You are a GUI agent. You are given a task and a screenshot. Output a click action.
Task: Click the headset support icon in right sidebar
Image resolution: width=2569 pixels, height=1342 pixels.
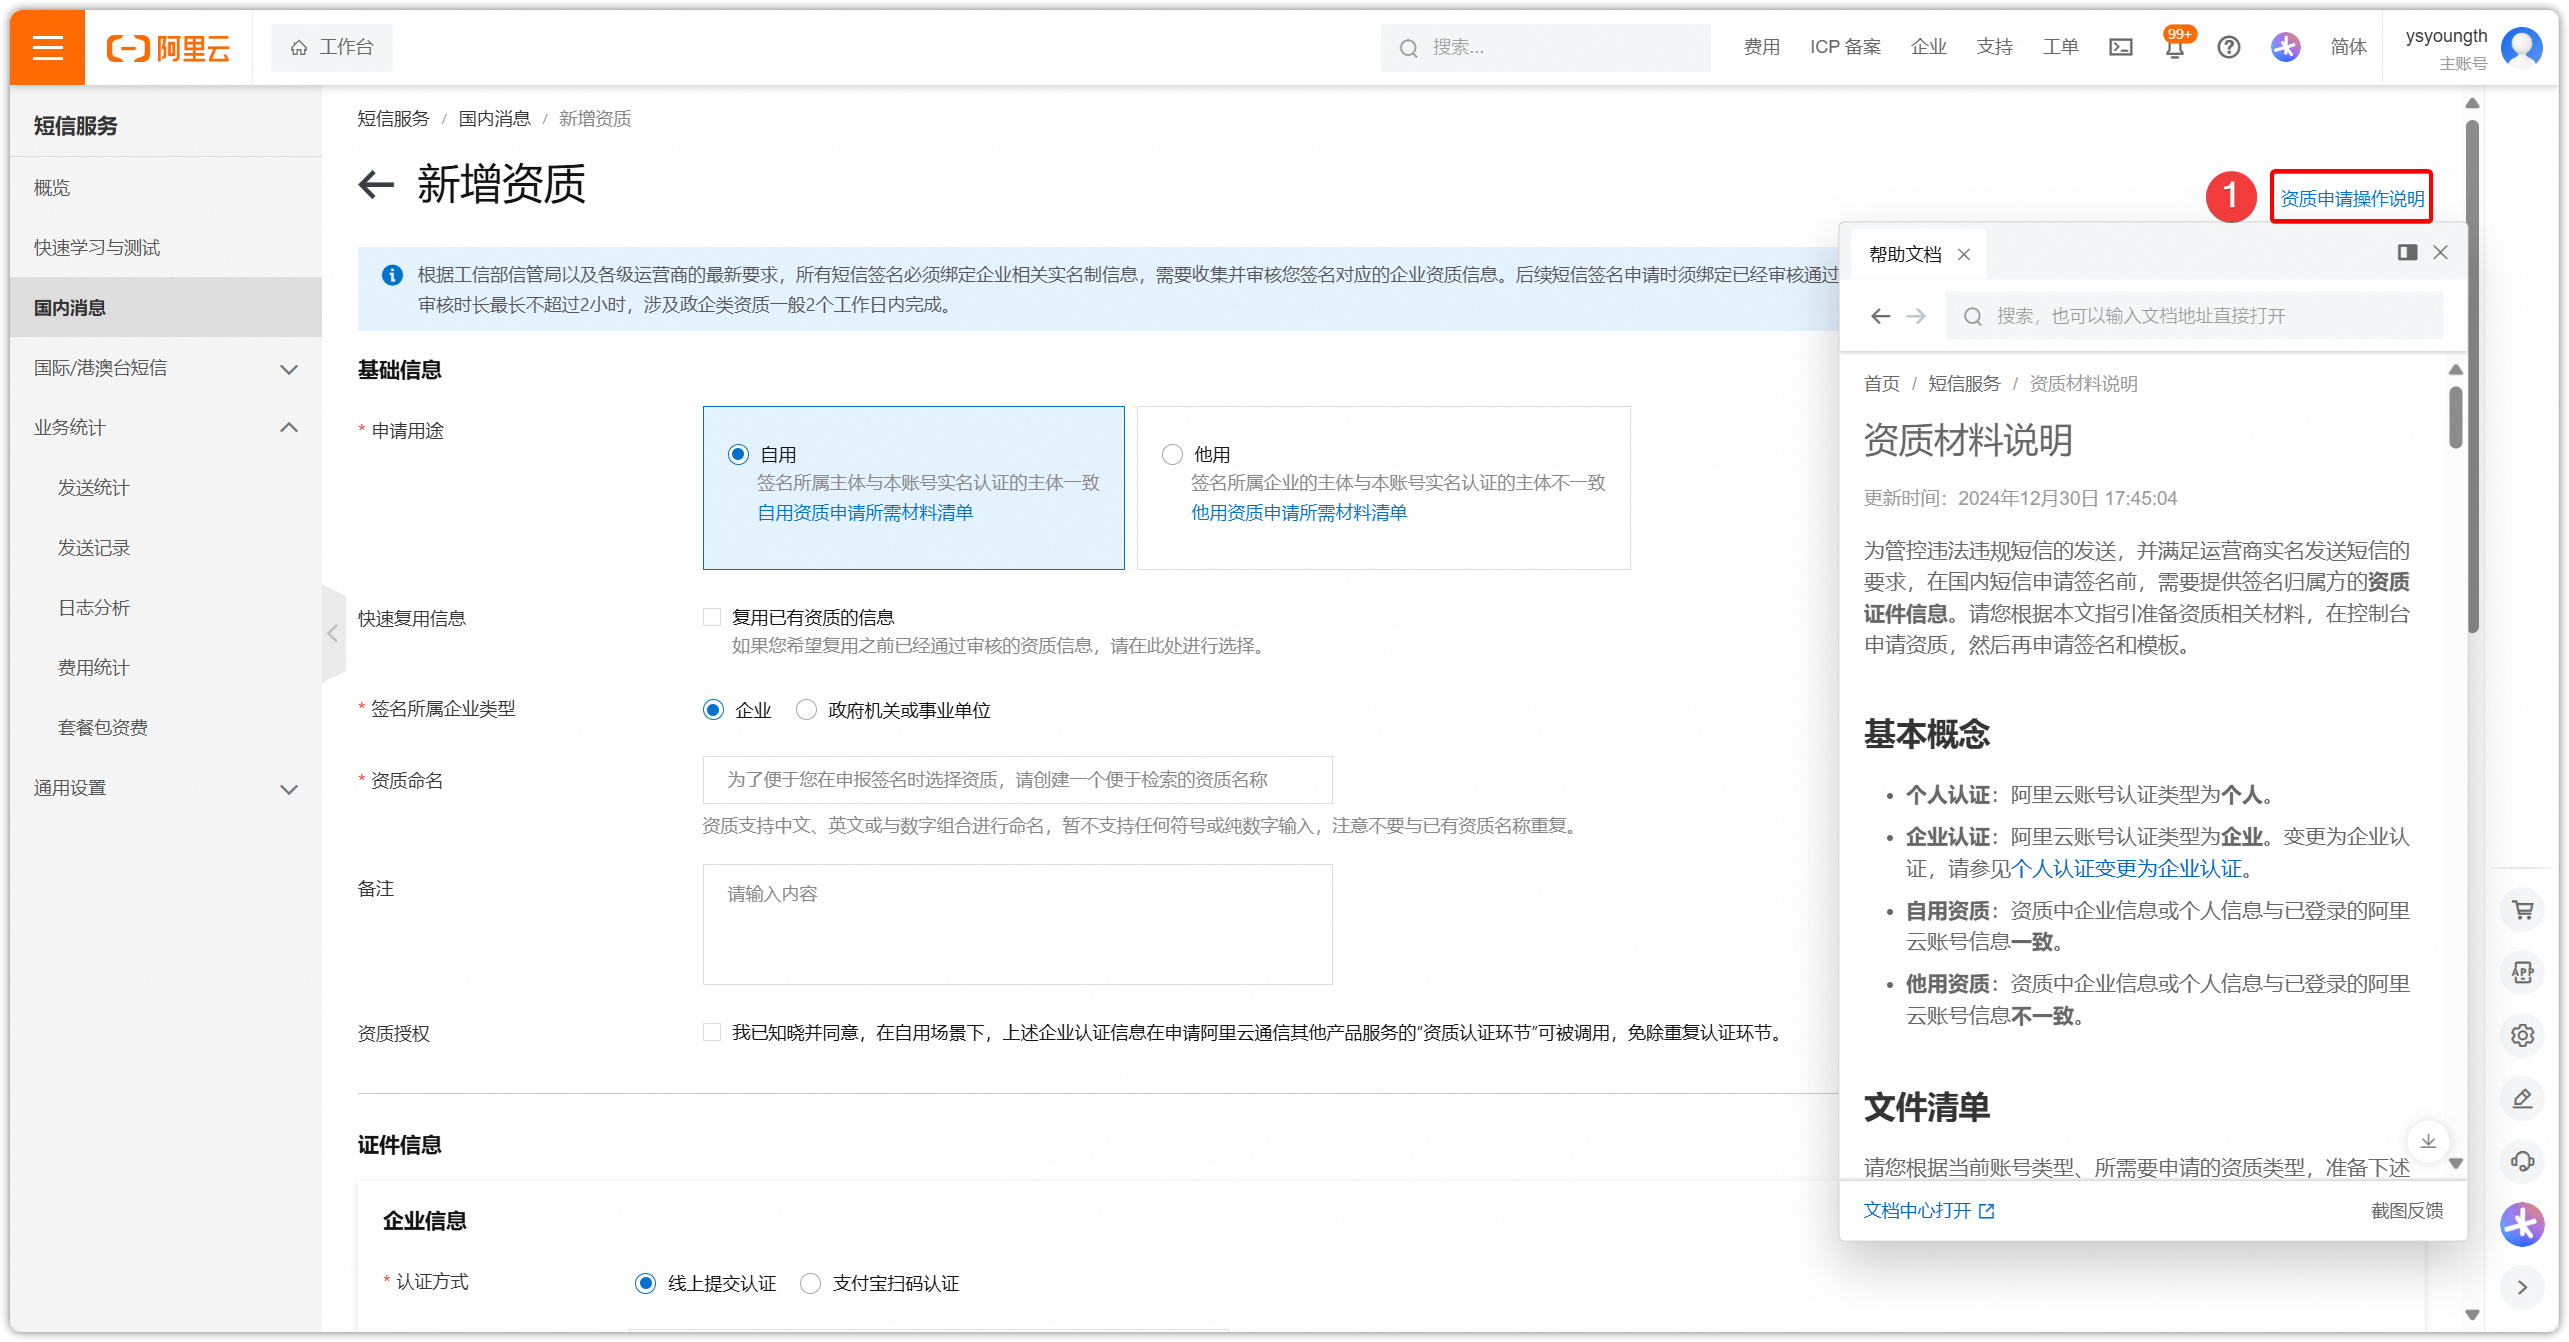(x=2522, y=1161)
